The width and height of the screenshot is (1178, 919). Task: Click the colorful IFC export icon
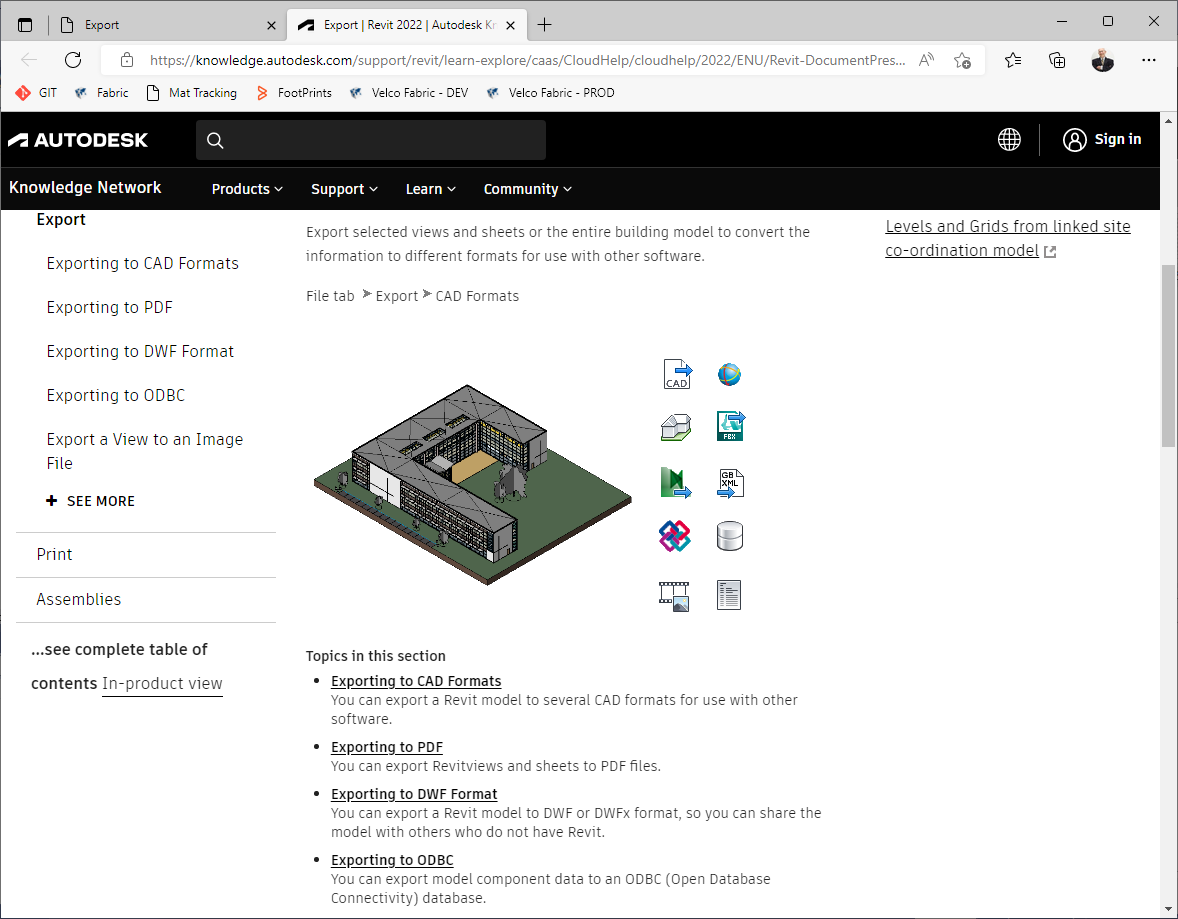click(674, 536)
